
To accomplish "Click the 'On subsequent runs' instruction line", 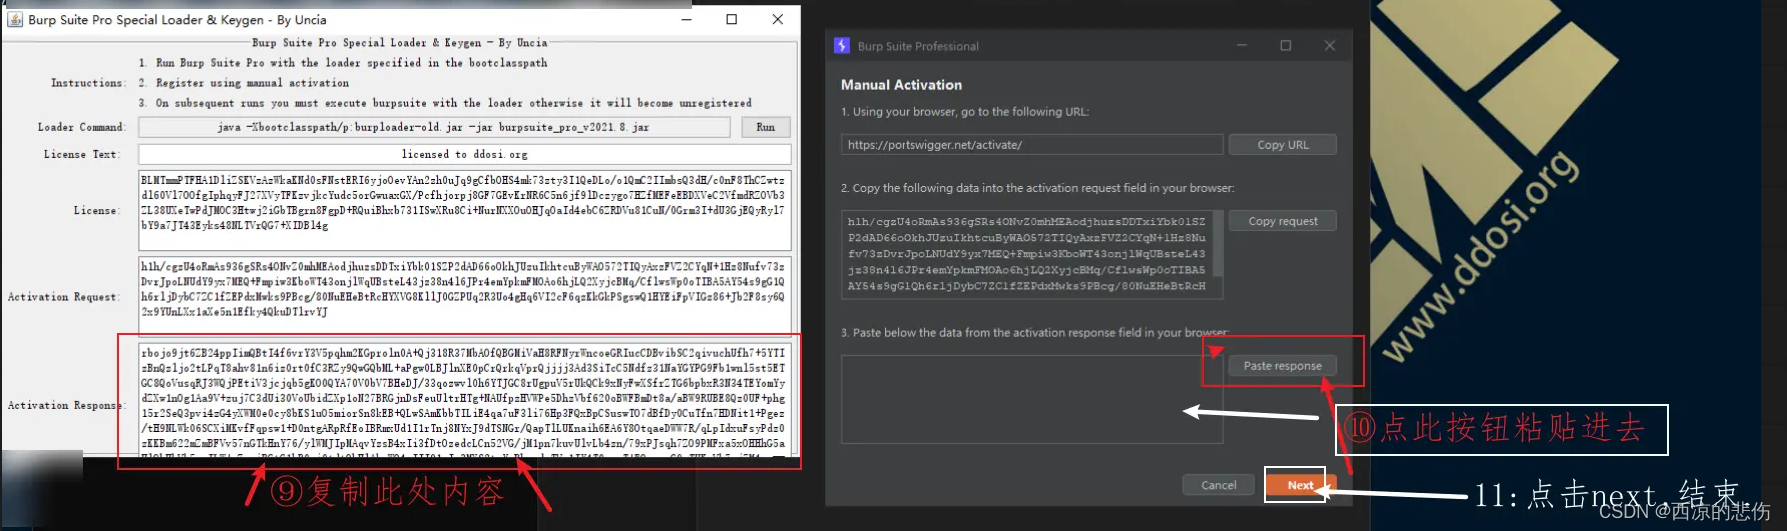I will click(445, 103).
